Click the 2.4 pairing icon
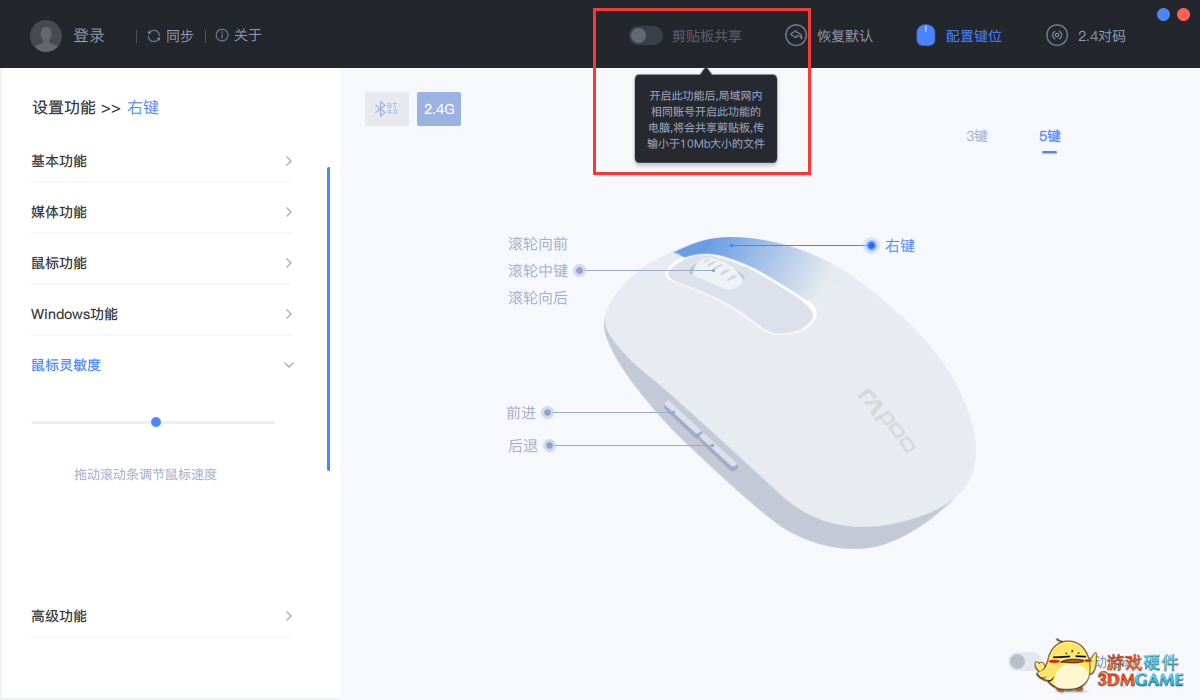Viewport: 1200px width, 700px height. (x=1057, y=36)
